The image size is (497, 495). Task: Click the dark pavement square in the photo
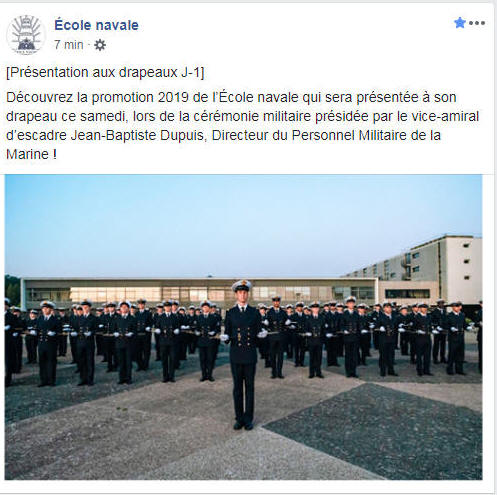(x=377, y=432)
